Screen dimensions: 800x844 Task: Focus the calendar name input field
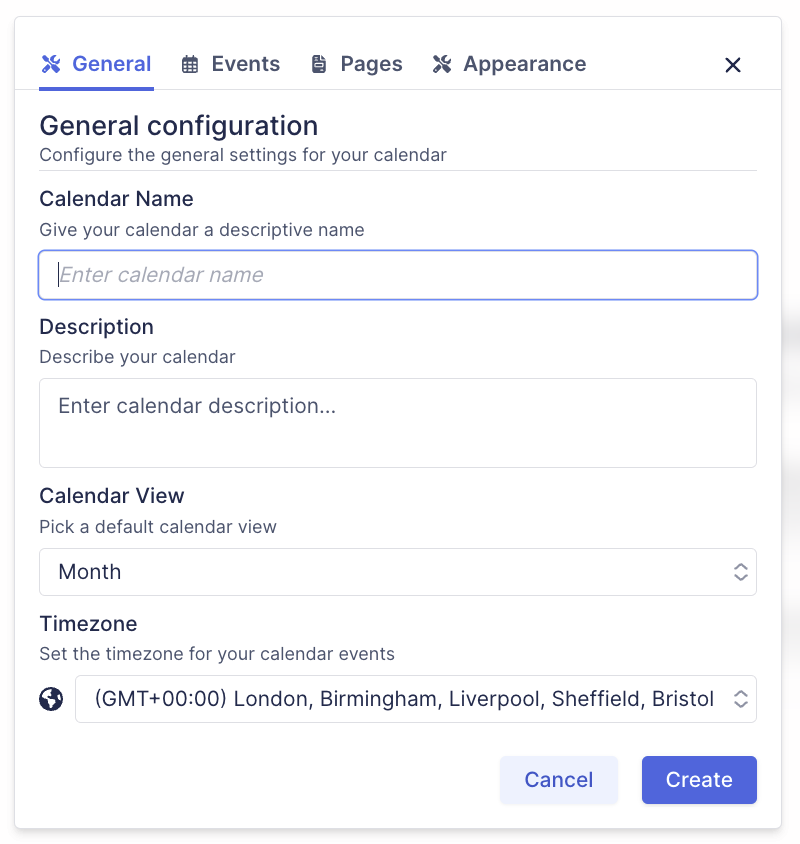point(398,275)
